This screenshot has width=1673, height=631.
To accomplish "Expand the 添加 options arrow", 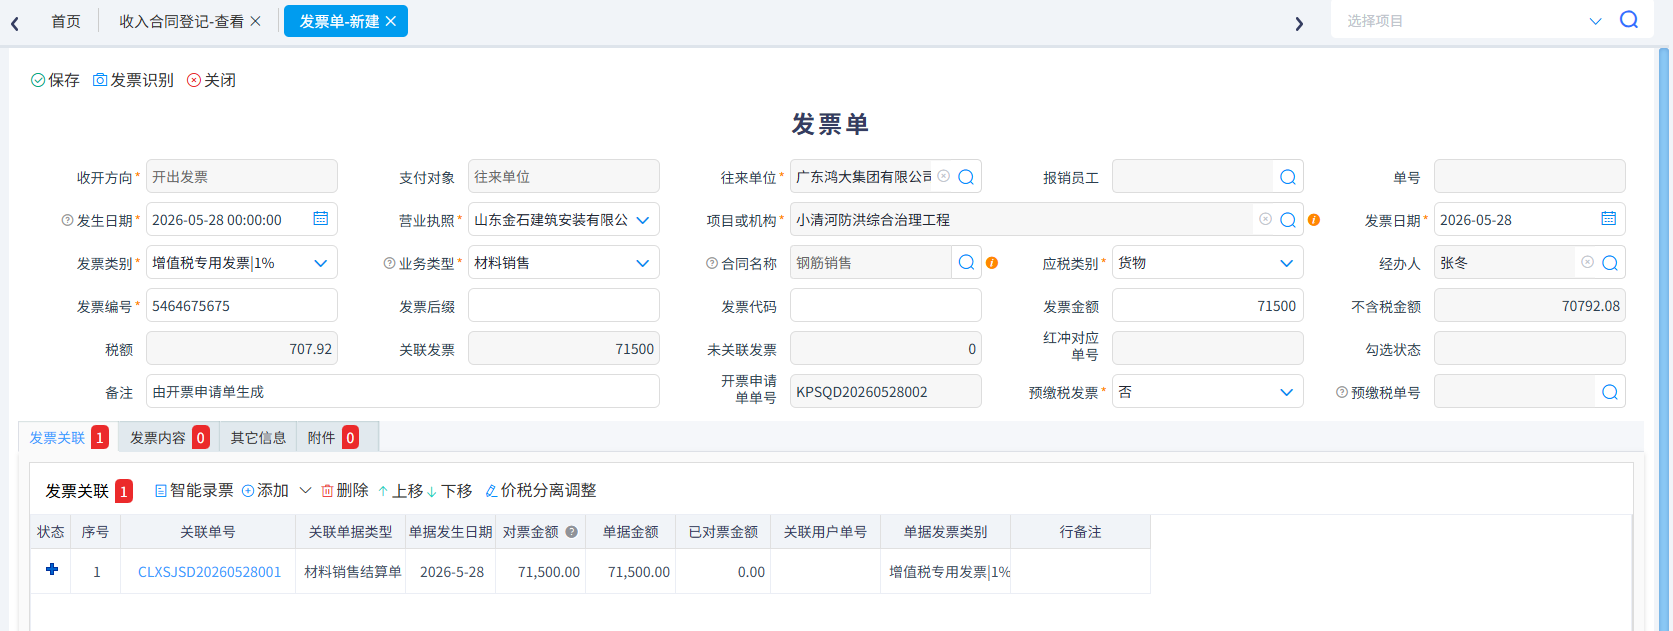I will click(x=306, y=490).
